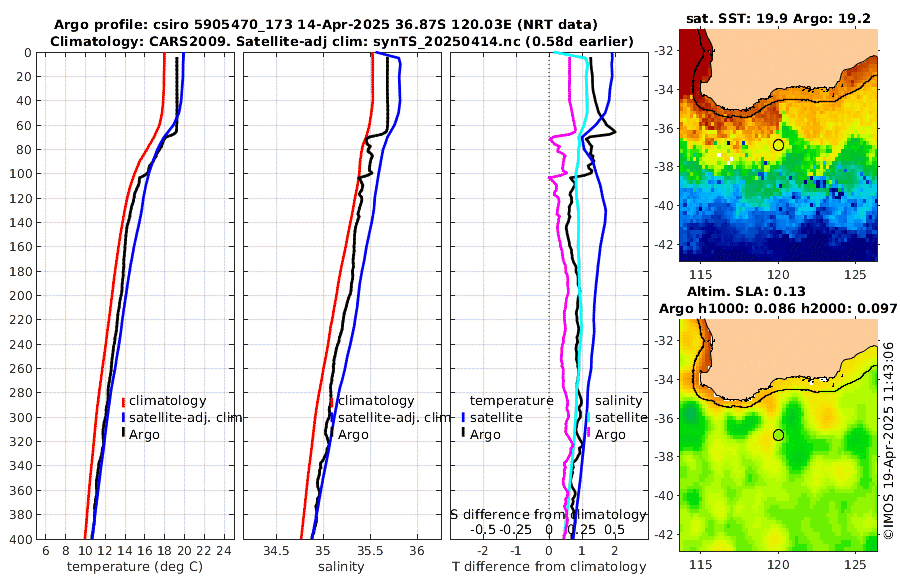Click depth tick label 100
Screen dimensions: 900x580
[21, 173]
